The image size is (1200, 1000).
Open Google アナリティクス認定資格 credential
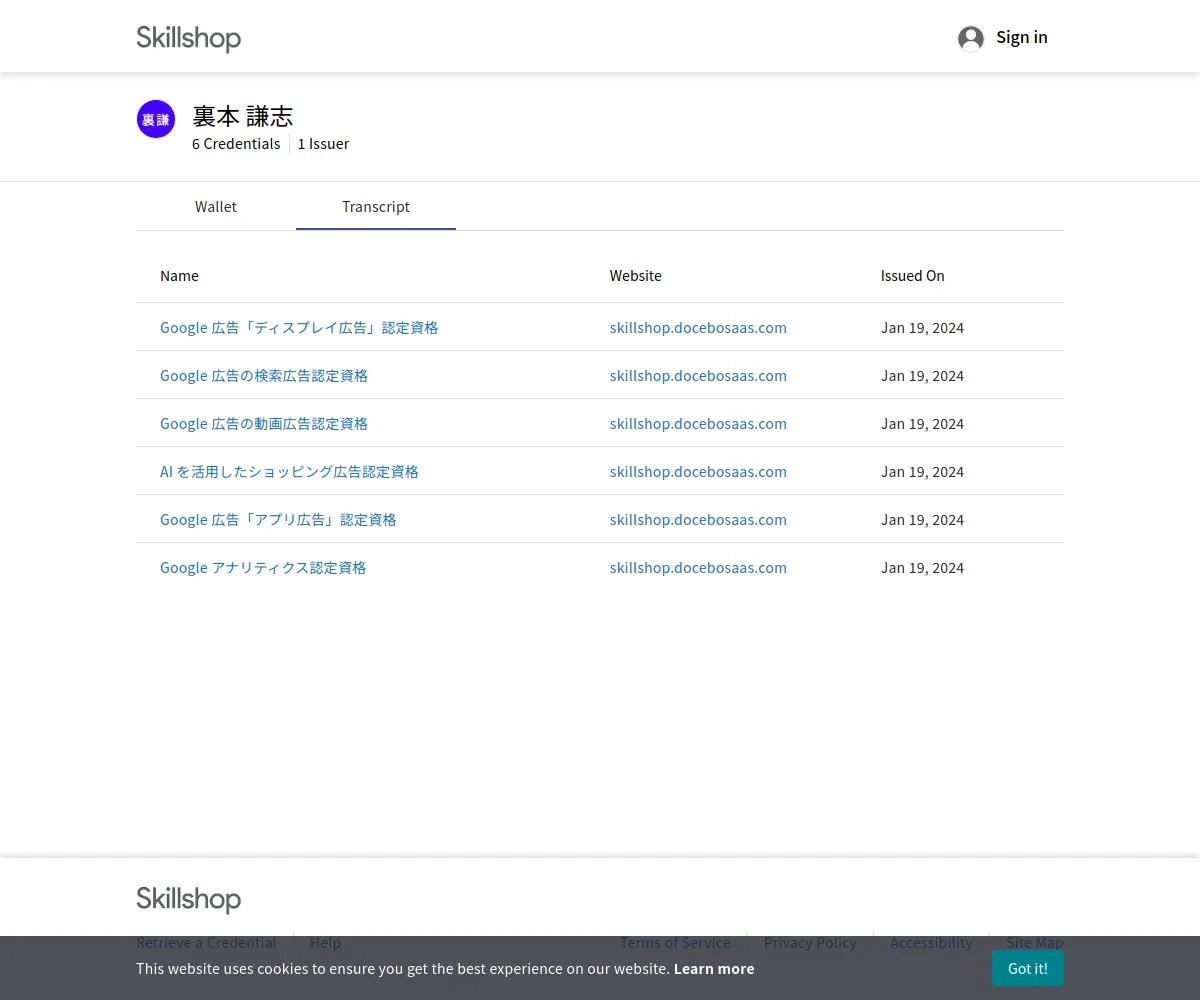pos(263,568)
